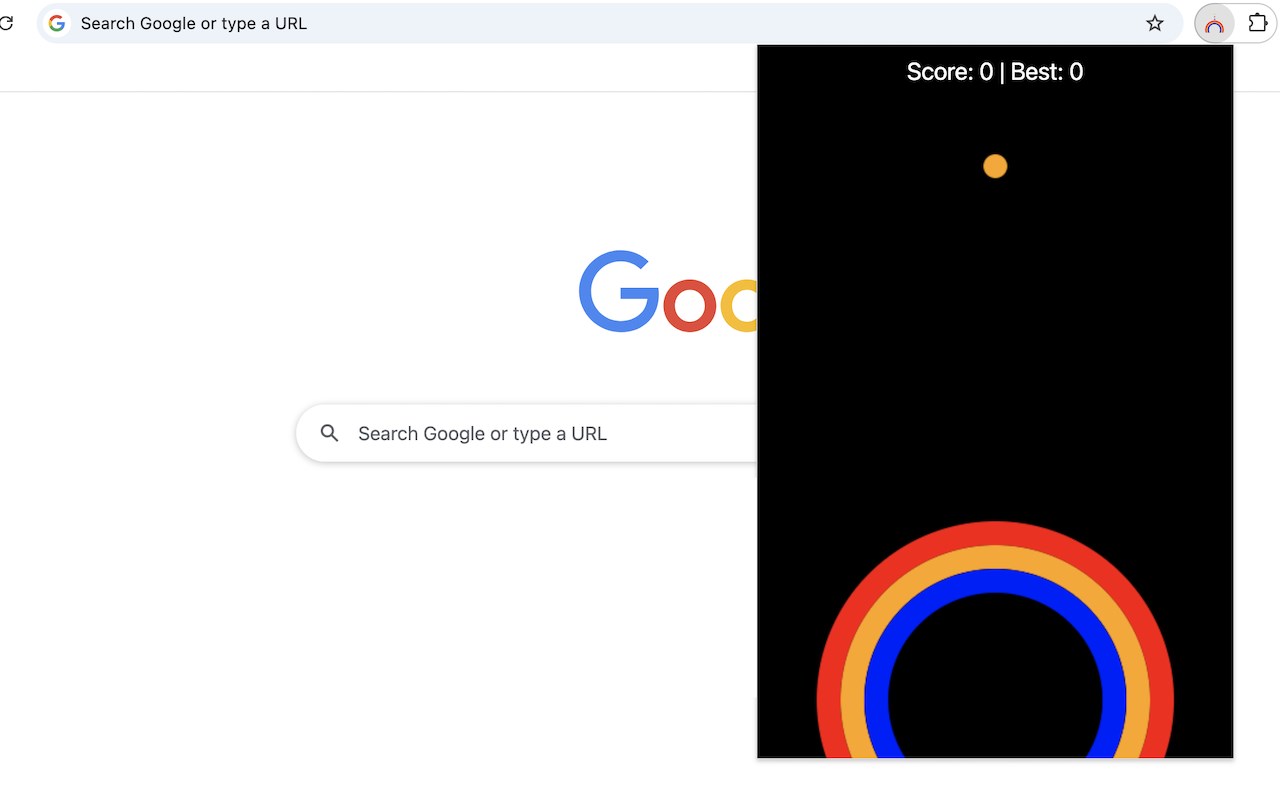Click the reload page icon
This screenshot has width=1280, height=800.
point(5,23)
